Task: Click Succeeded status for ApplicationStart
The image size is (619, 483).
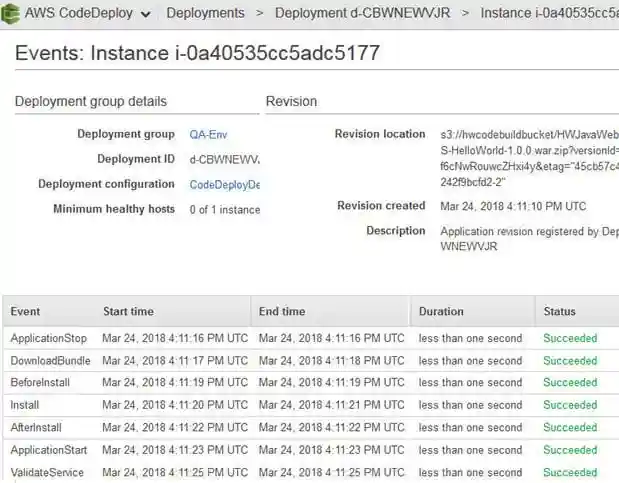Action: [x=570, y=450]
